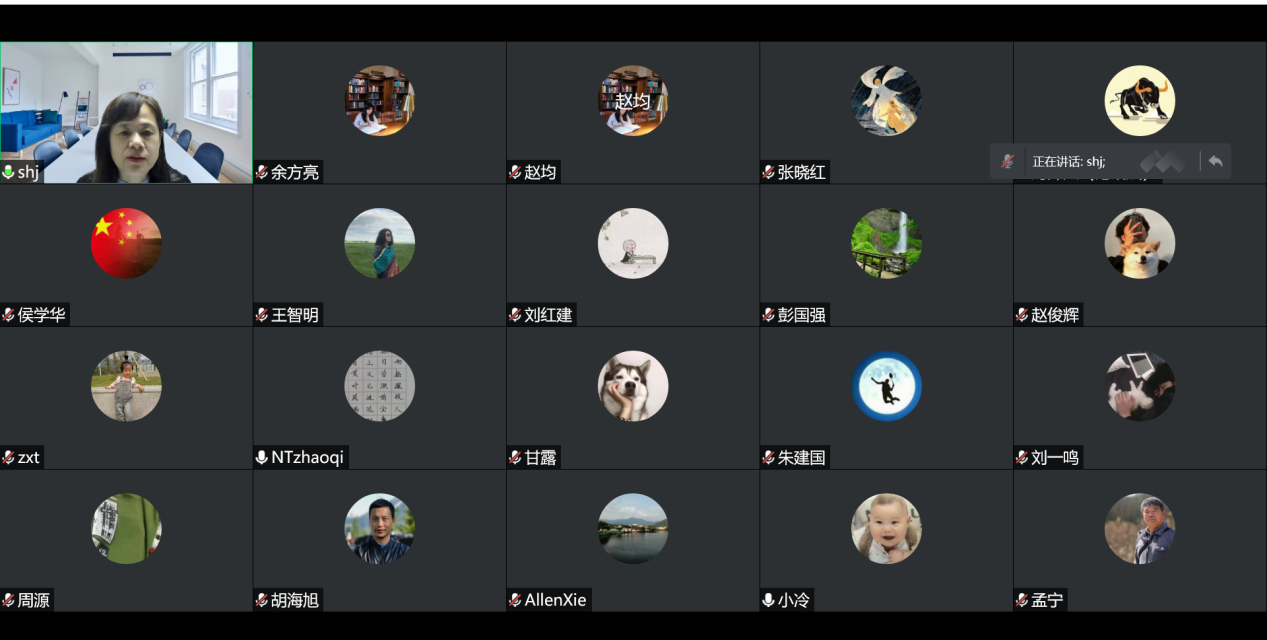Select the baby photo avatar of 小冷
The width and height of the screenshot is (1267, 640).
886,528
